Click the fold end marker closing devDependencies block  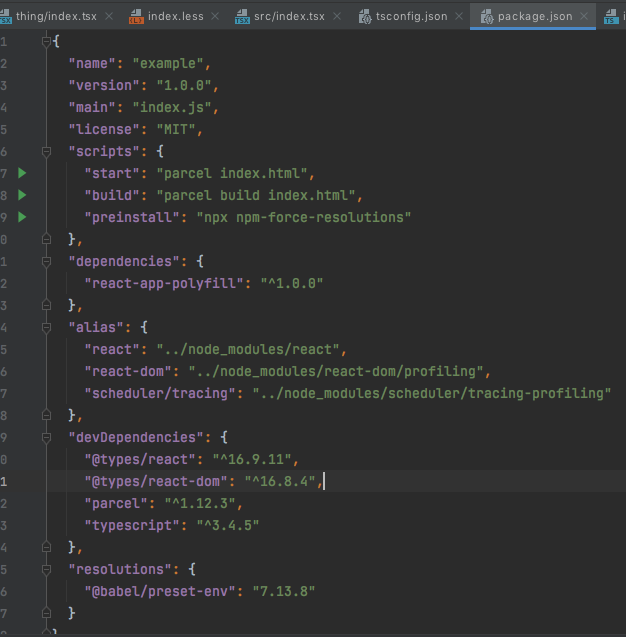(46, 547)
